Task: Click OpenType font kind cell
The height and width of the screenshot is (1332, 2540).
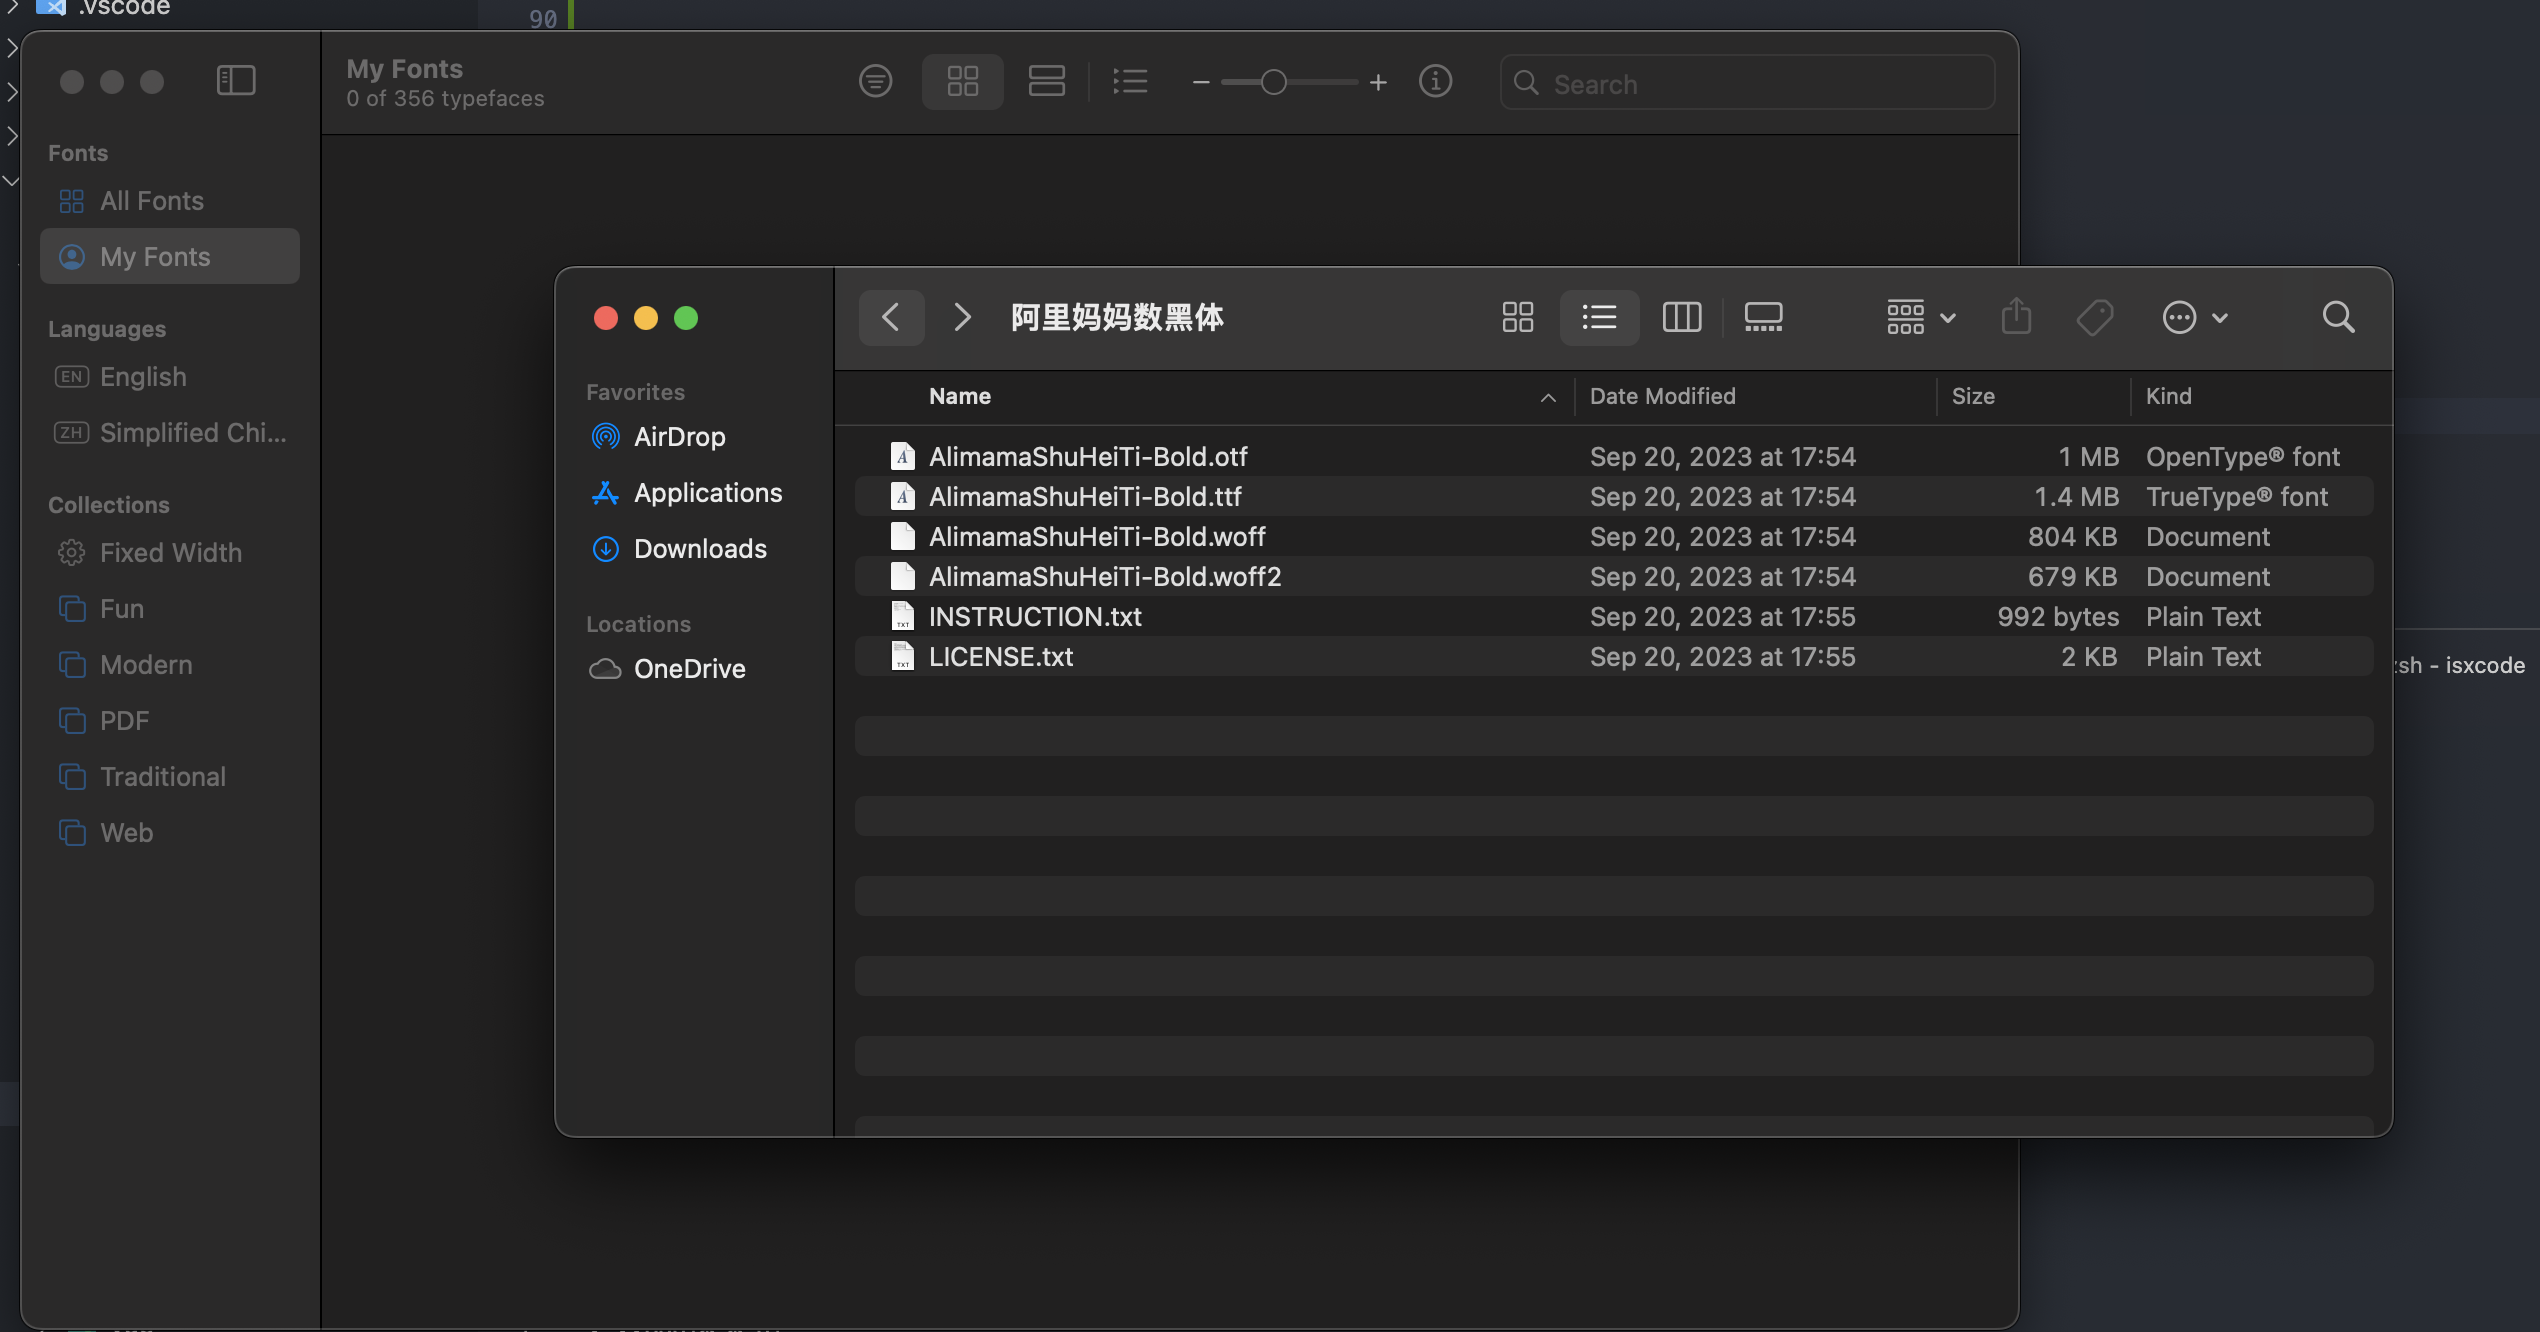Action: (x=2242, y=457)
